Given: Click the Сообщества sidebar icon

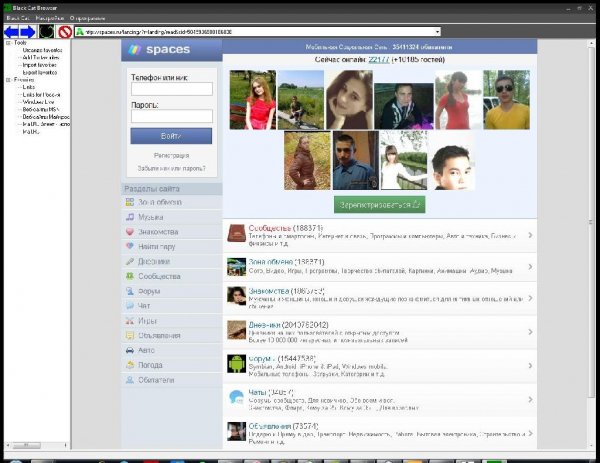Looking at the screenshot, I should click(130, 276).
